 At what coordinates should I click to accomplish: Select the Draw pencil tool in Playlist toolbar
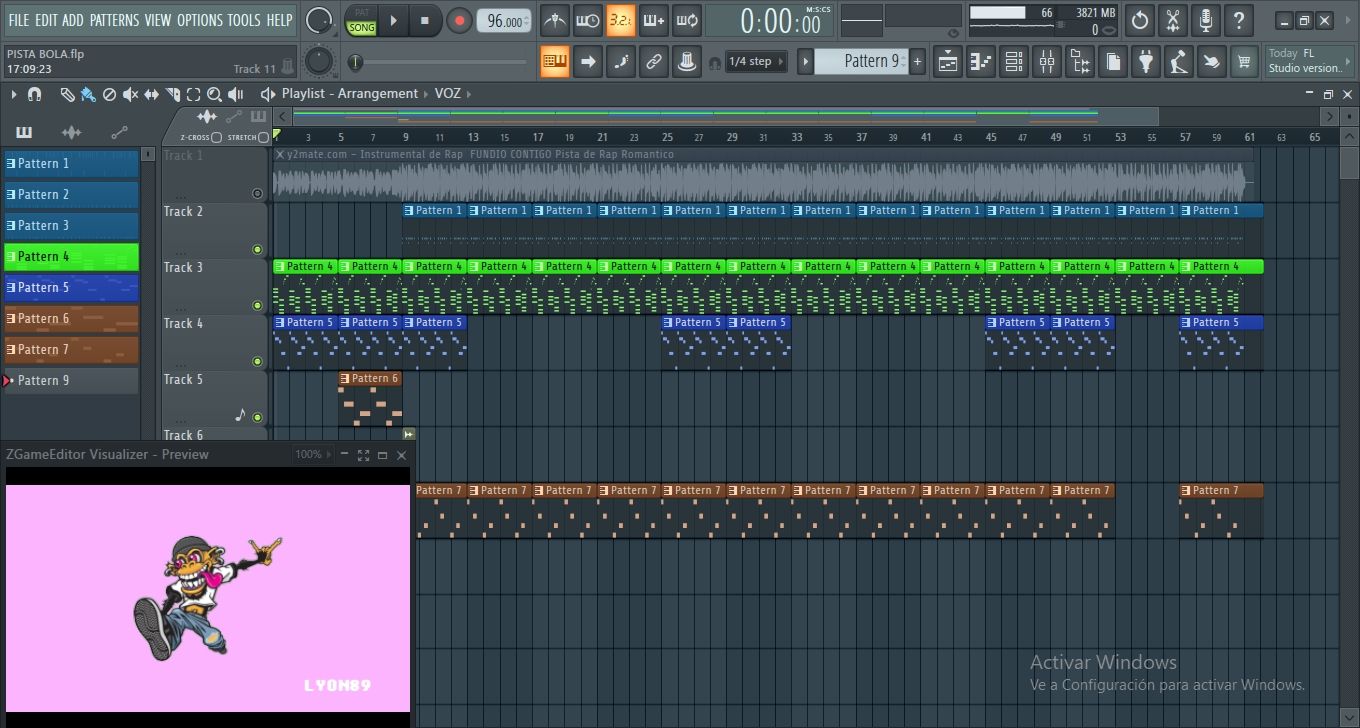(67, 94)
